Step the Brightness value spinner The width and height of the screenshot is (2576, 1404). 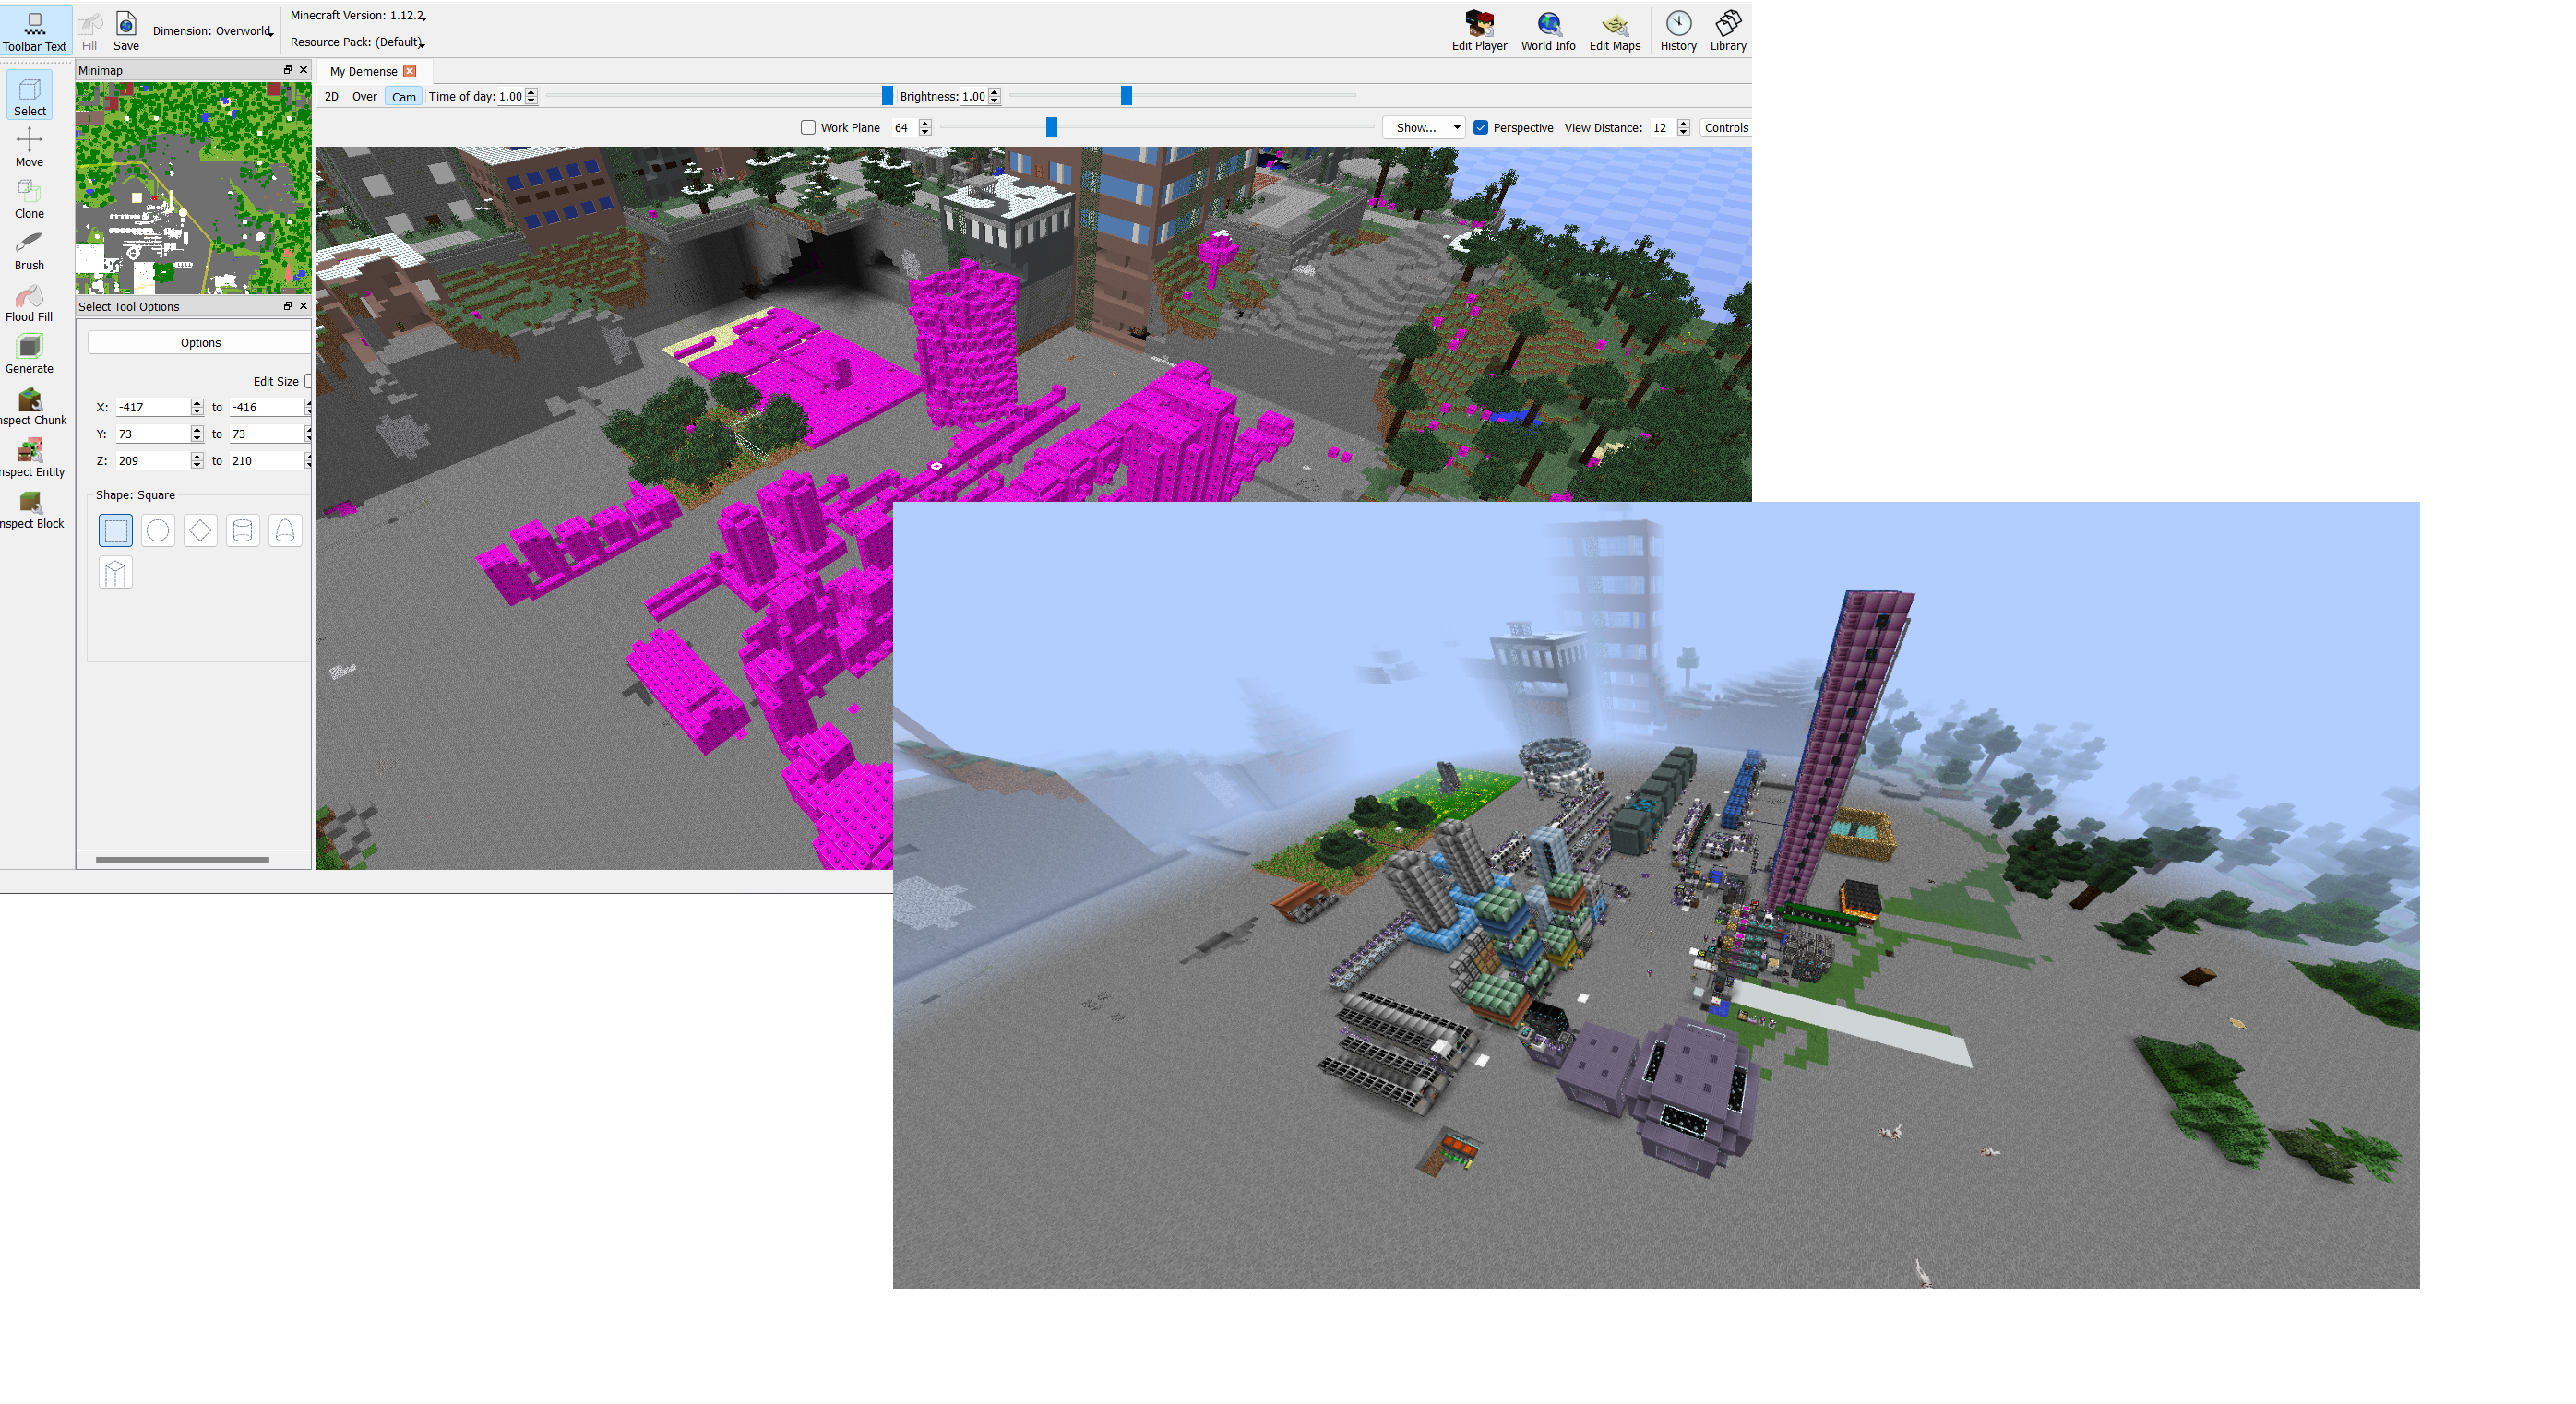pos(994,96)
